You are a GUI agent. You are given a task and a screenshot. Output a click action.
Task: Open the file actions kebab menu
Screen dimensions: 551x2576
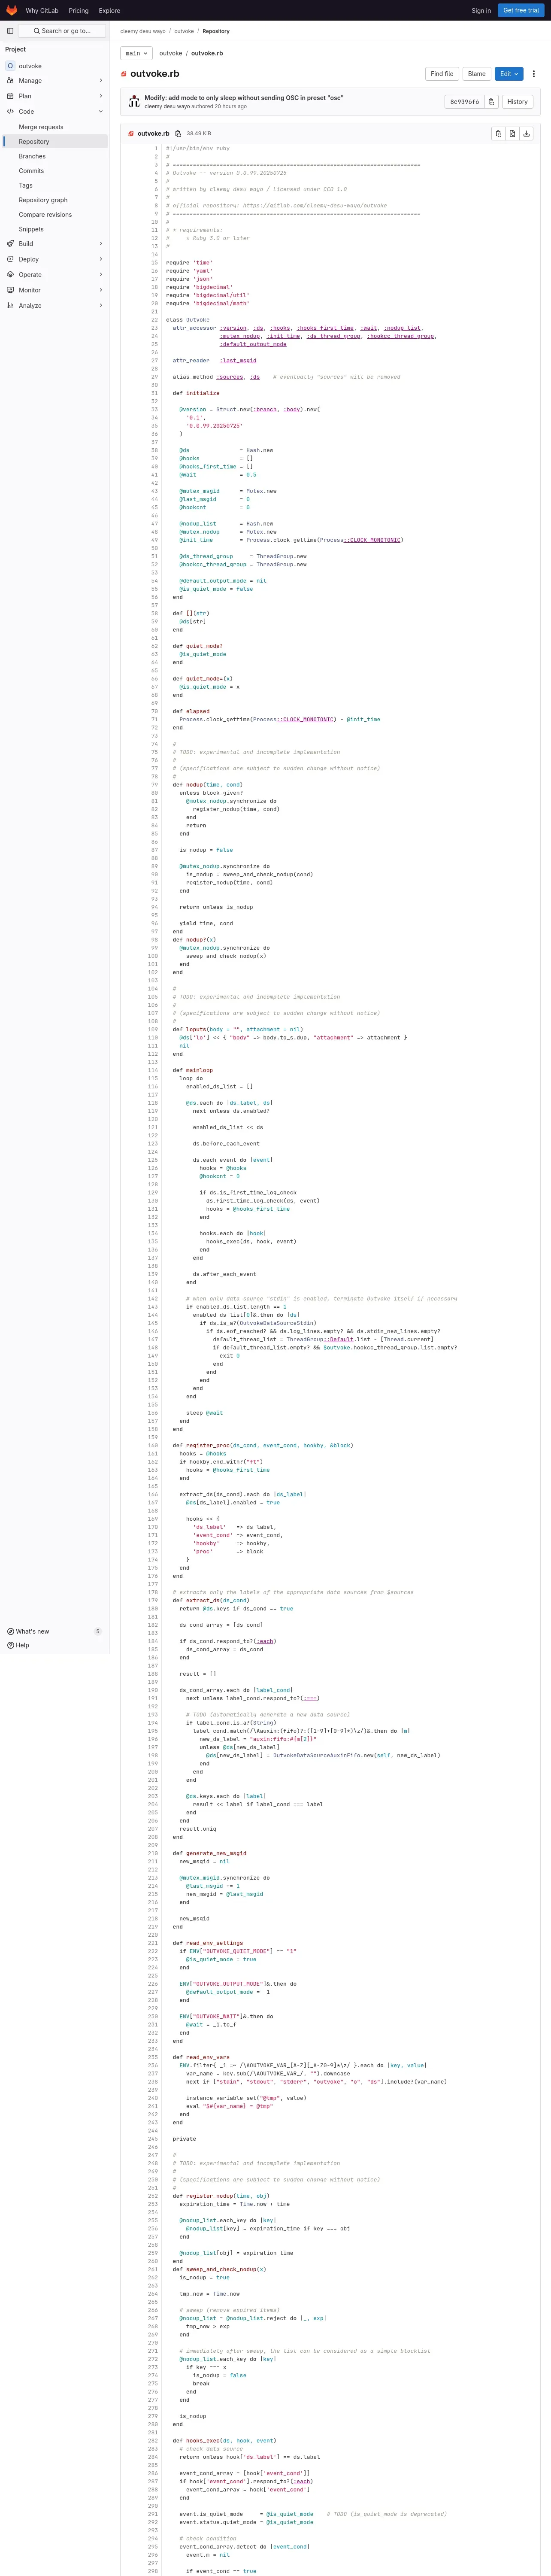[534, 74]
